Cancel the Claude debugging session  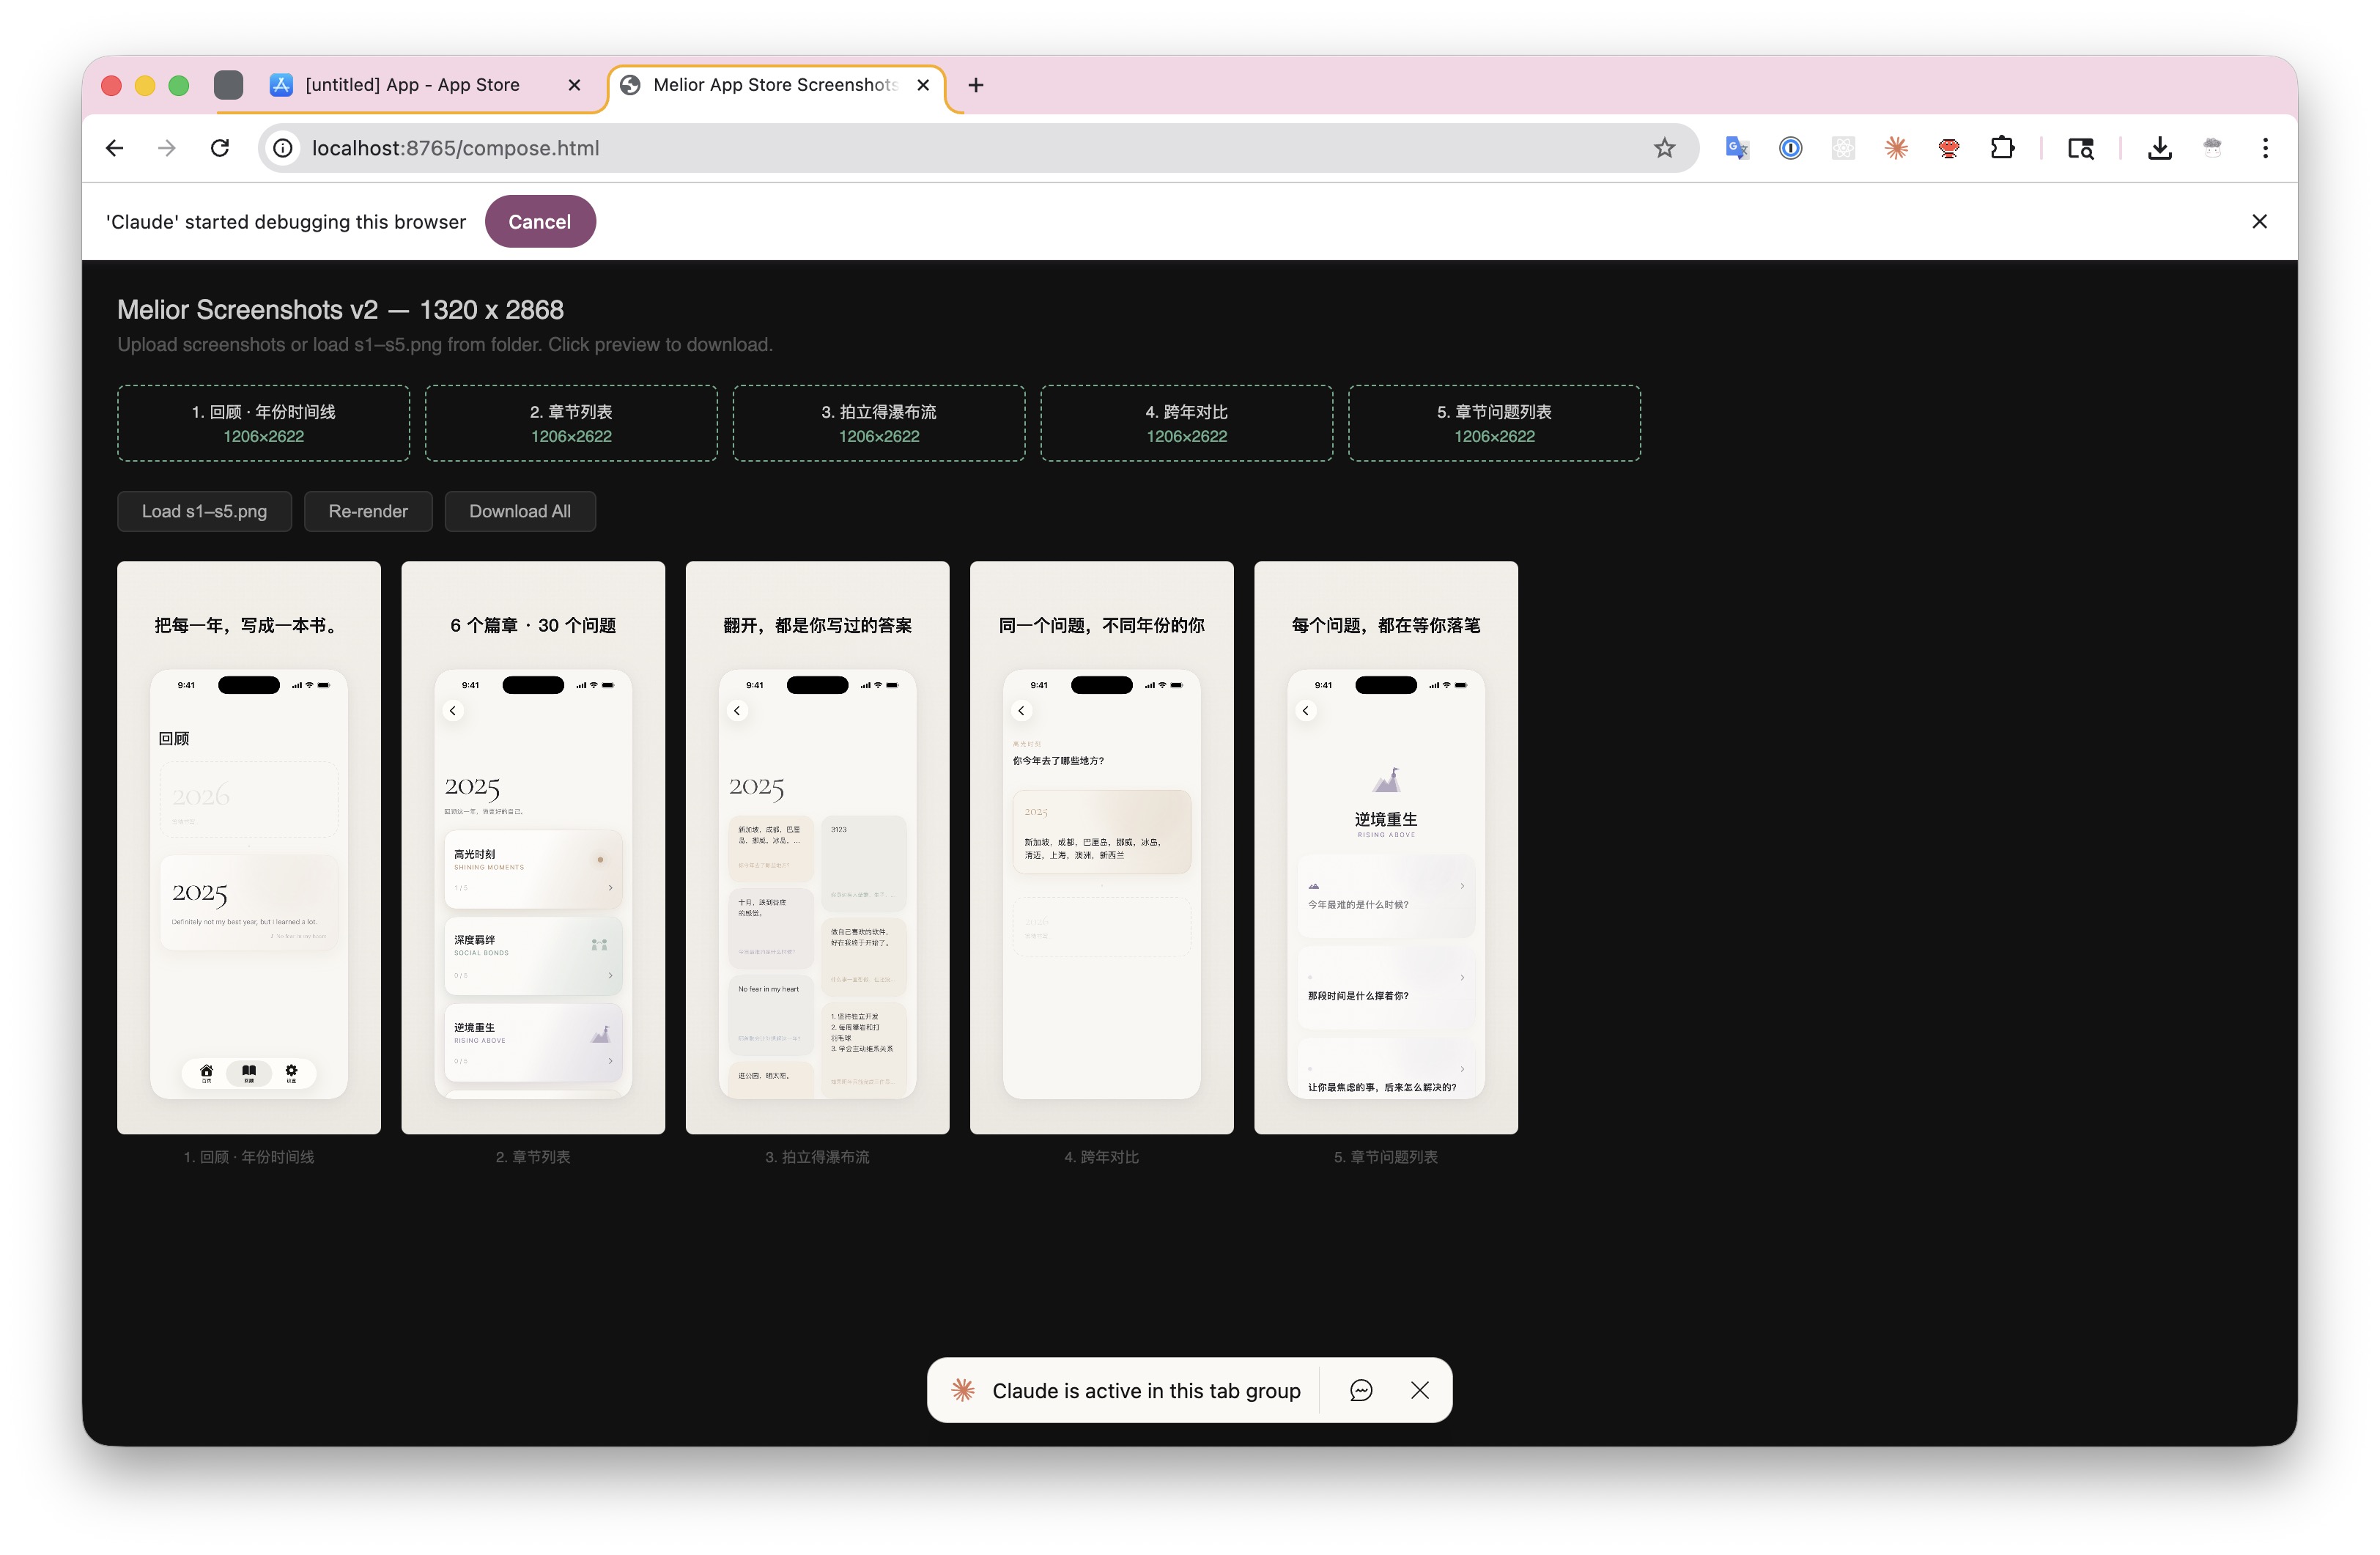[539, 222]
